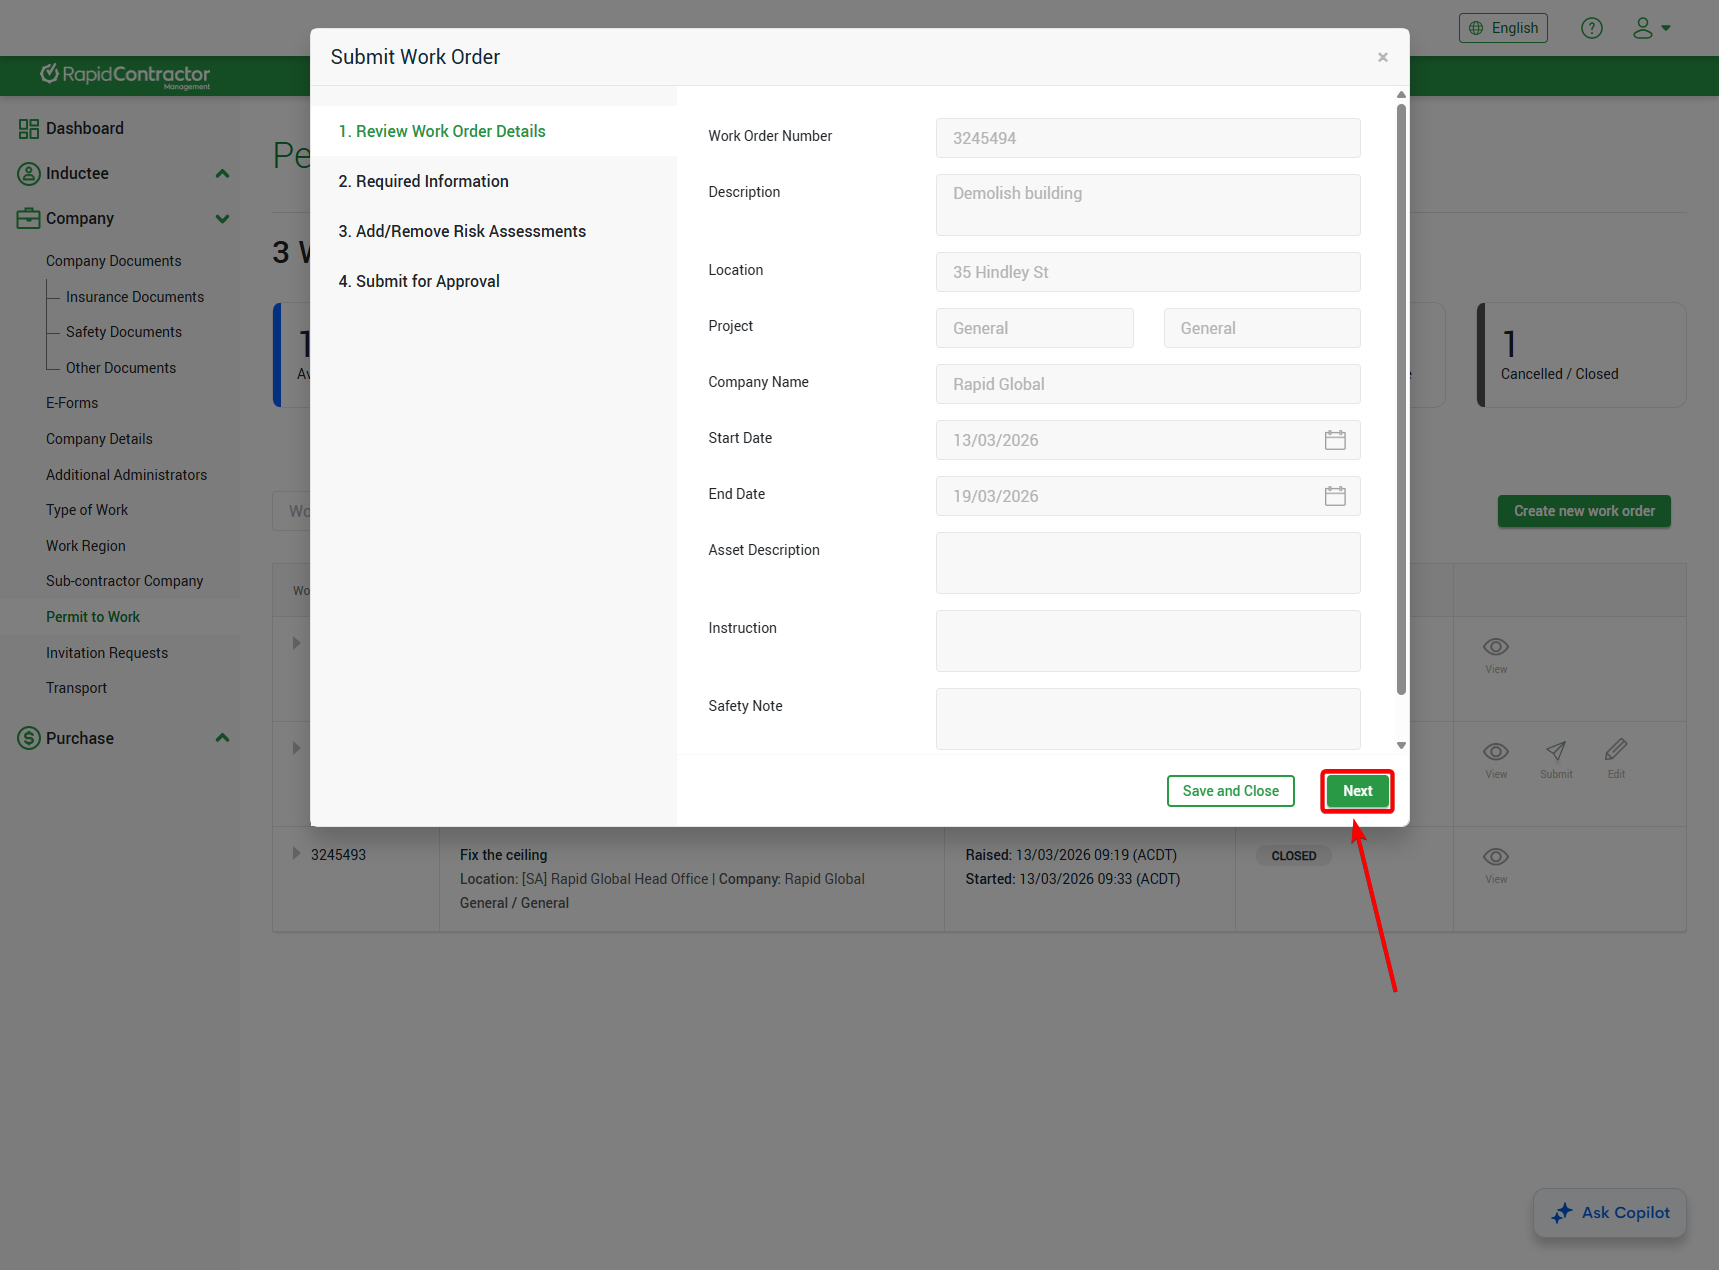Close the Submit Work Order dialog

pyautogui.click(x=1382, y=57)
